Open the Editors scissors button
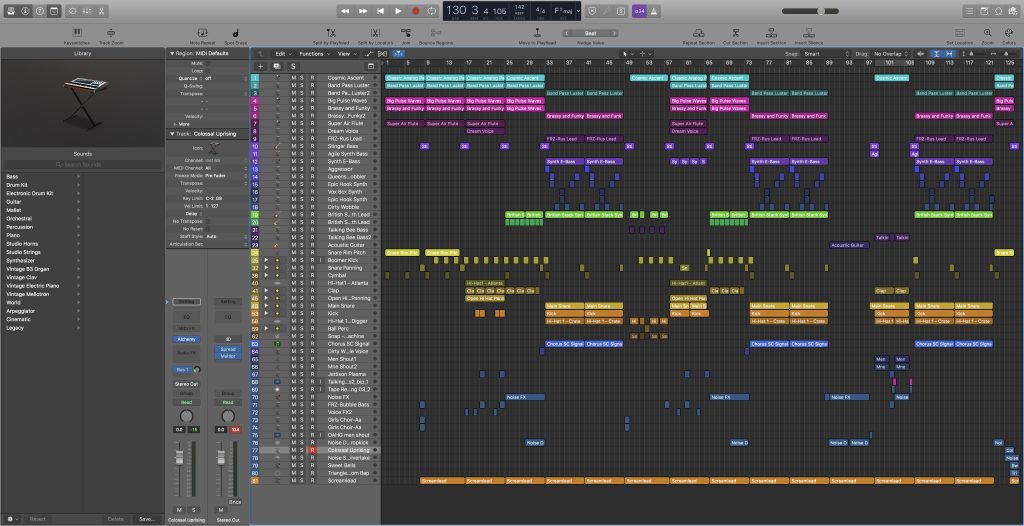 click(101, 11)
